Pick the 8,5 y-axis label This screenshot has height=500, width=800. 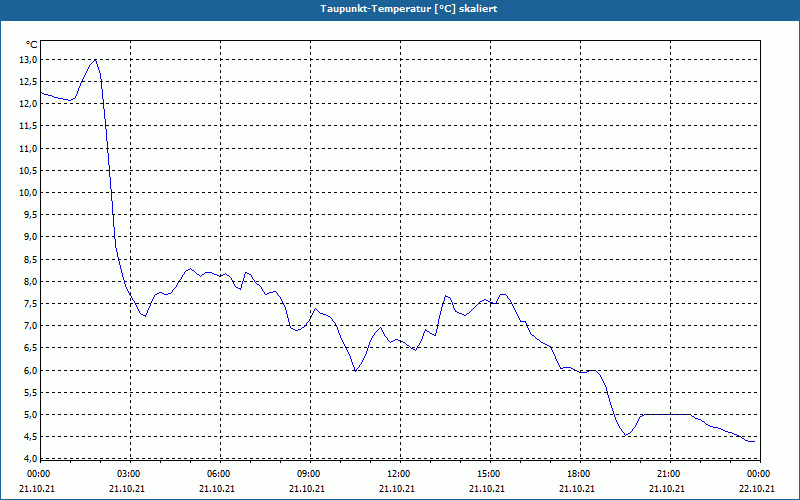31,259
